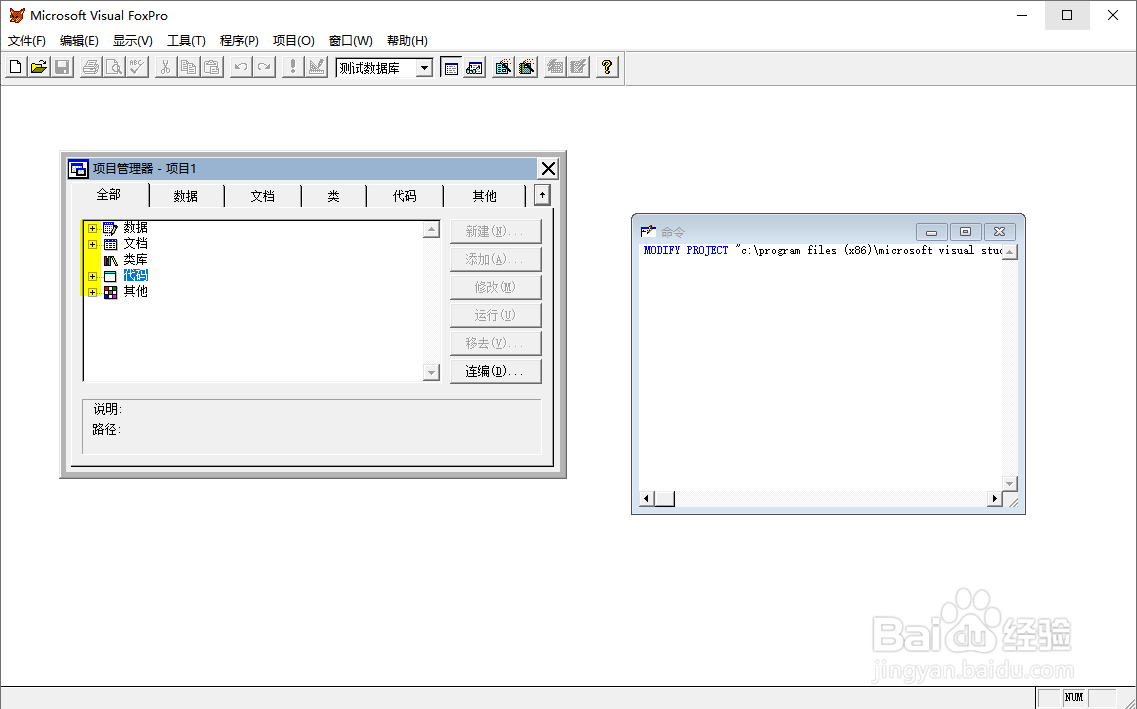Select the 其他 tree row
Screen dimensions: 1137x709
[x=136, y=291]
